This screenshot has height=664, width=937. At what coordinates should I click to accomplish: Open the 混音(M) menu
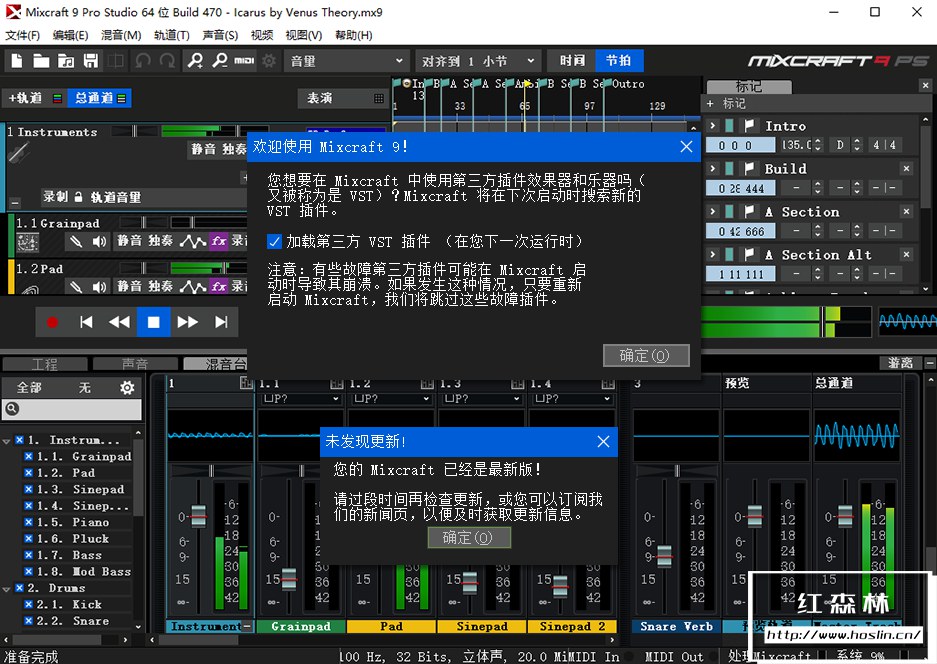(x=121, y=35)
